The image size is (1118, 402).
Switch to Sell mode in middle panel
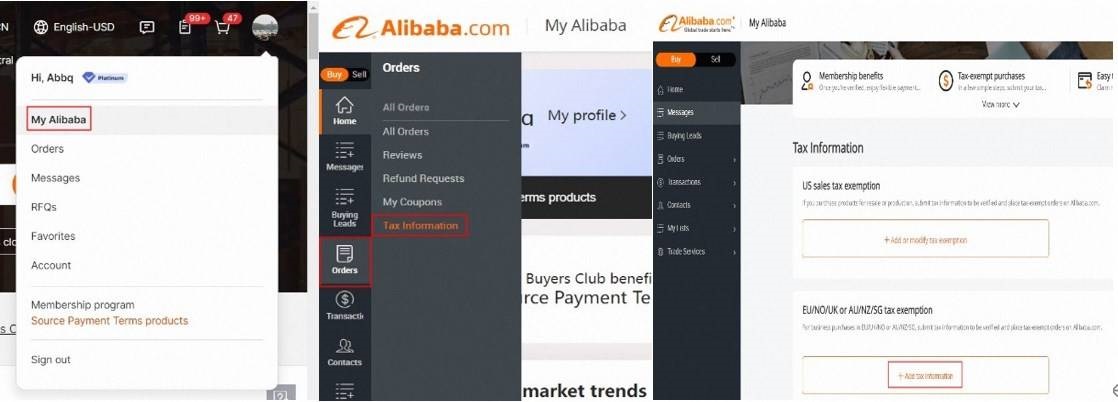coord(359,74)
